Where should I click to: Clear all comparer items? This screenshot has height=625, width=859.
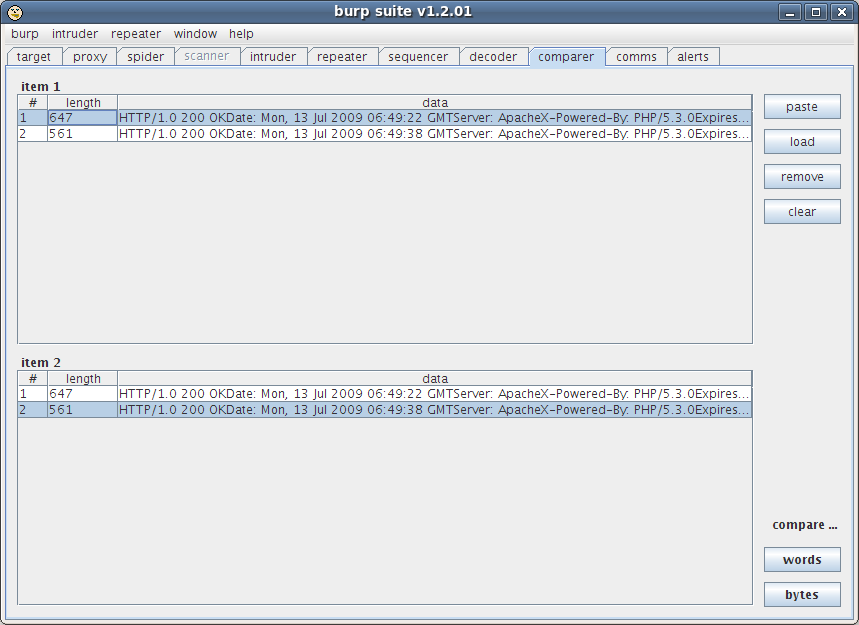coord(802,211)
